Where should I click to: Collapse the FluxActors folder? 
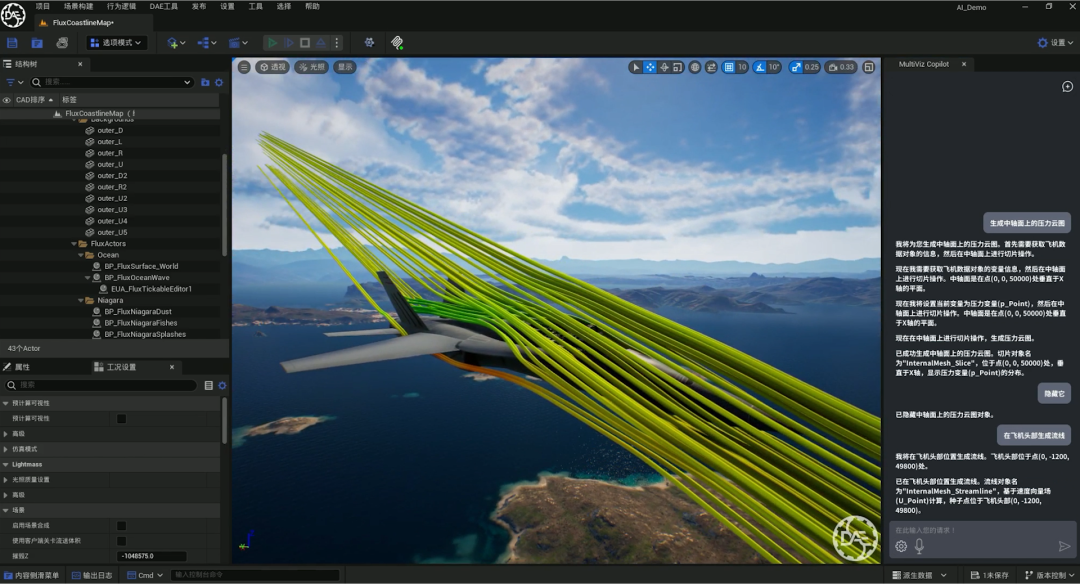point(74,244)
